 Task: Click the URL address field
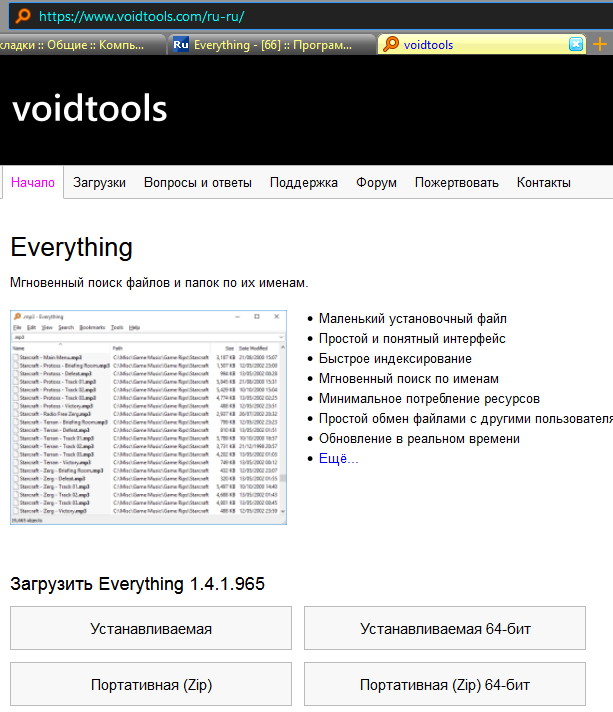311,16
